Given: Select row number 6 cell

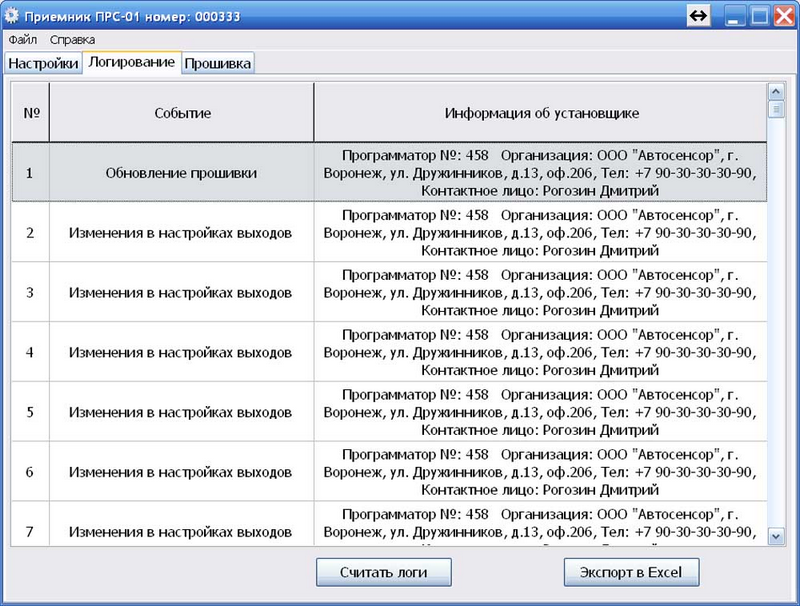Looking at the screenshot, I should coord(31,471).
